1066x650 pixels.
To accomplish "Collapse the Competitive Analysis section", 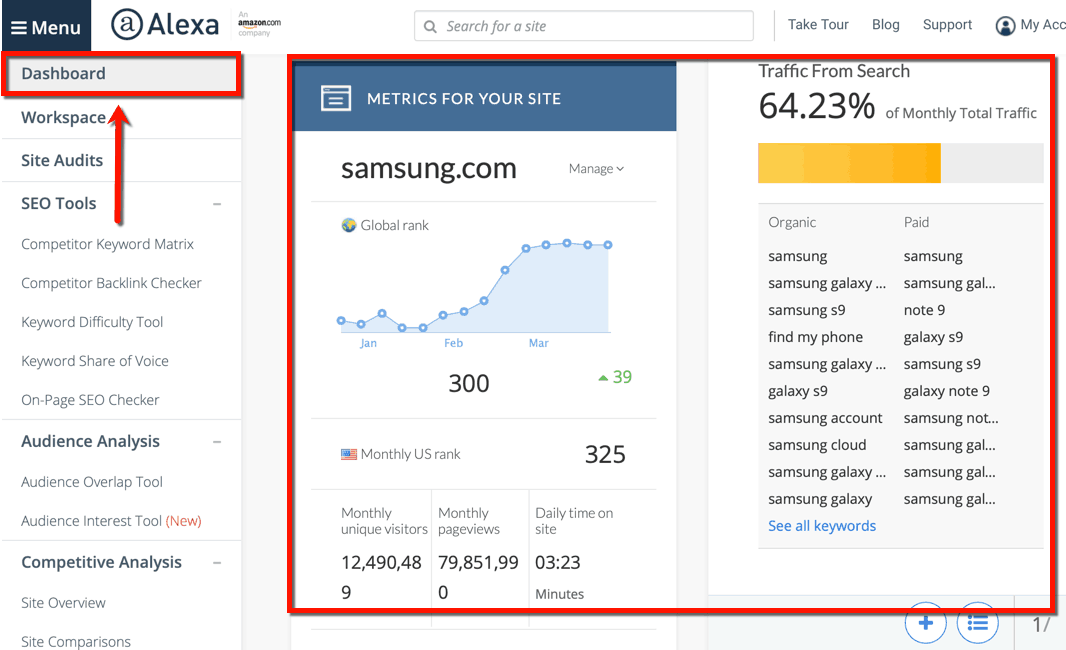I will click(217, 563).
